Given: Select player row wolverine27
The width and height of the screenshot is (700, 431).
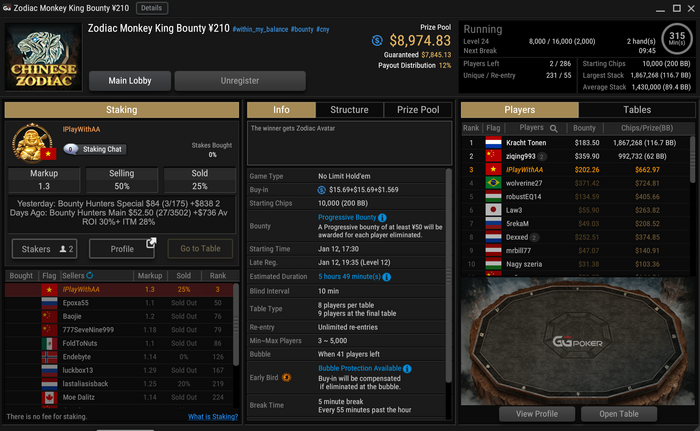Looking at the screenshot, I should pyautogui.click(x=575, y=183).
